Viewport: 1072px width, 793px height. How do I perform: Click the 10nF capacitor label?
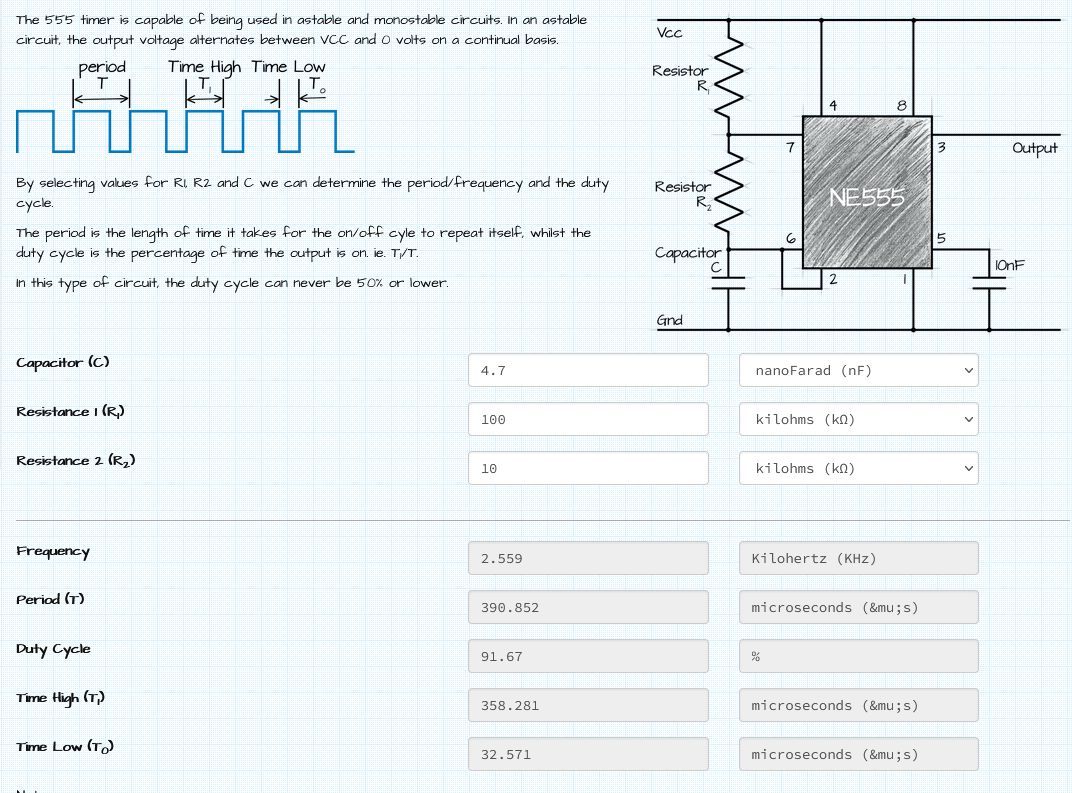pyautogui.click(x=1009, y=265)
